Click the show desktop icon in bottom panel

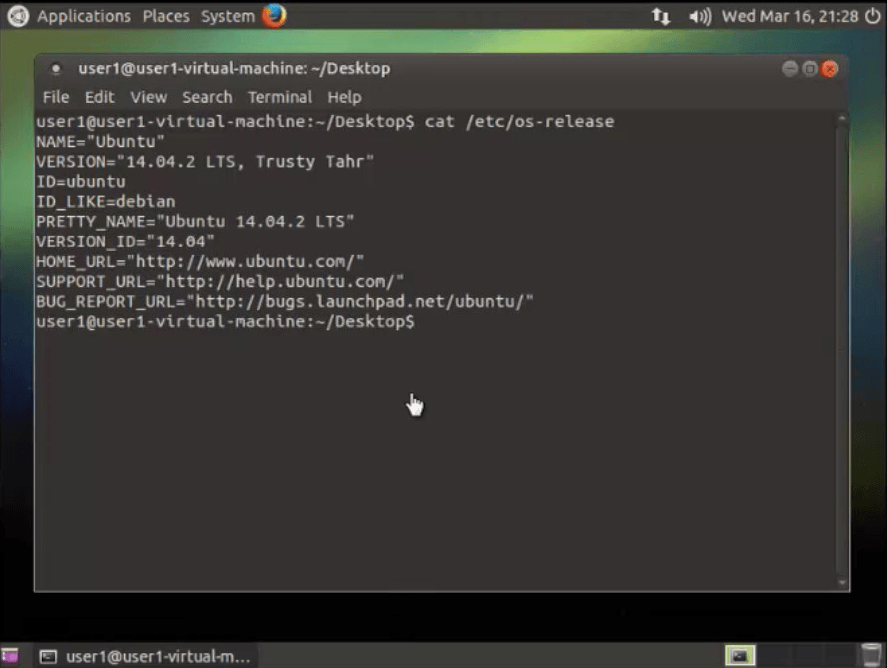10,656
